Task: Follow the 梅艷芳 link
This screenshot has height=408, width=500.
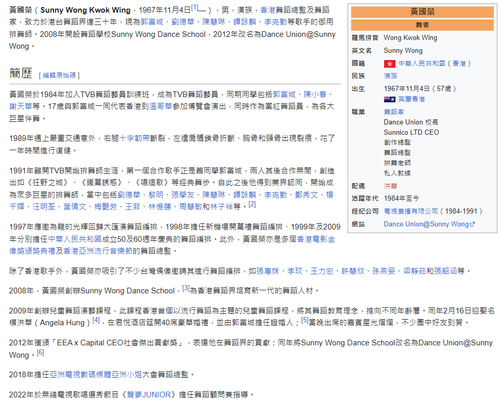Action: coord(106,207)
